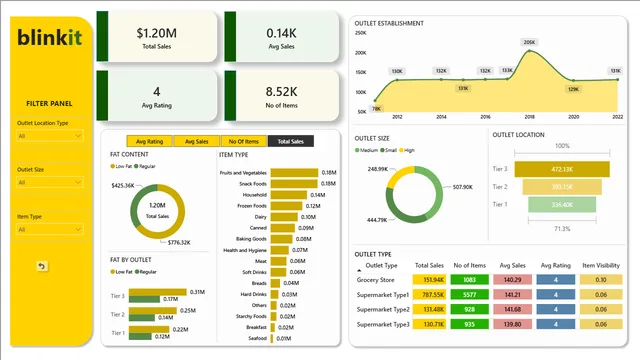Viewport: 640px width, 360px height.
Task: Click the Tier 1 Low Fat bar 0.22M
Action: (149, 329)
